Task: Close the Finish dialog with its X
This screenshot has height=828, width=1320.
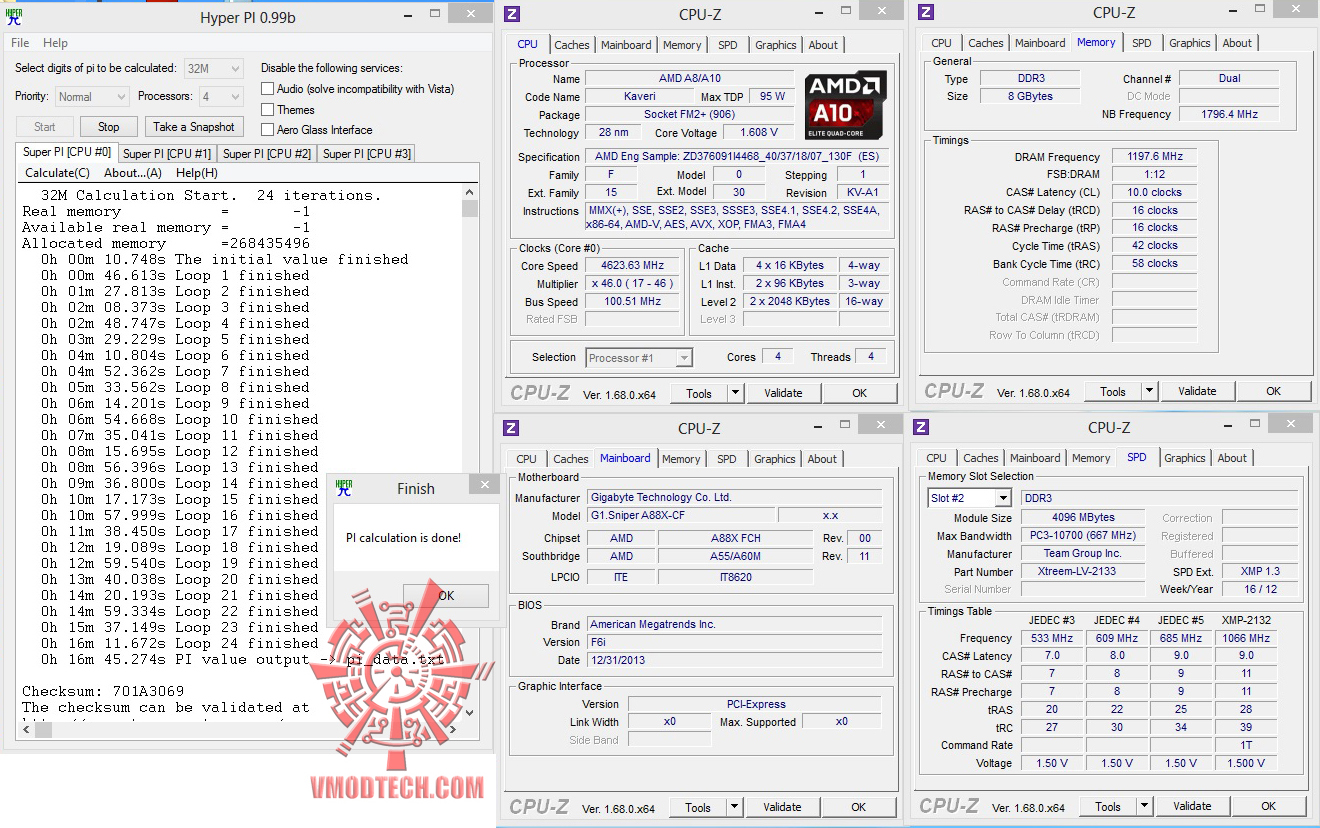Action: [x=484, y=485]
